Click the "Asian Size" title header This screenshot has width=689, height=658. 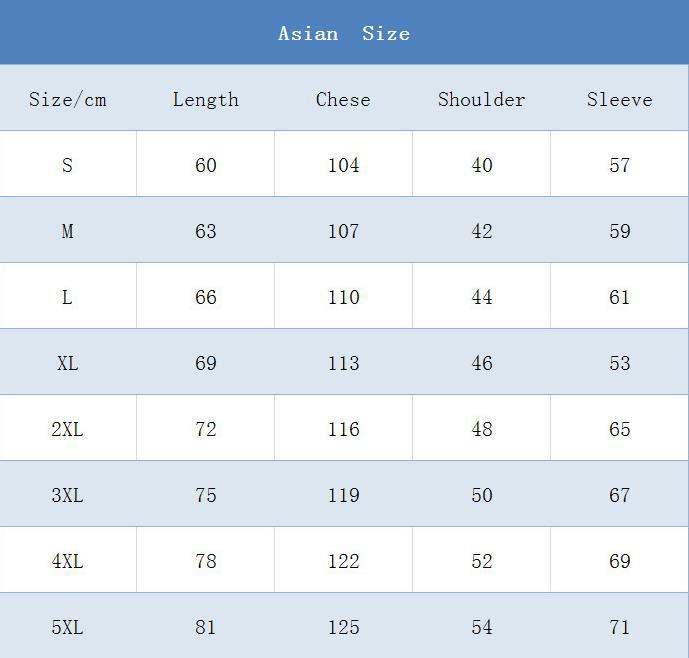click(344, 33)
